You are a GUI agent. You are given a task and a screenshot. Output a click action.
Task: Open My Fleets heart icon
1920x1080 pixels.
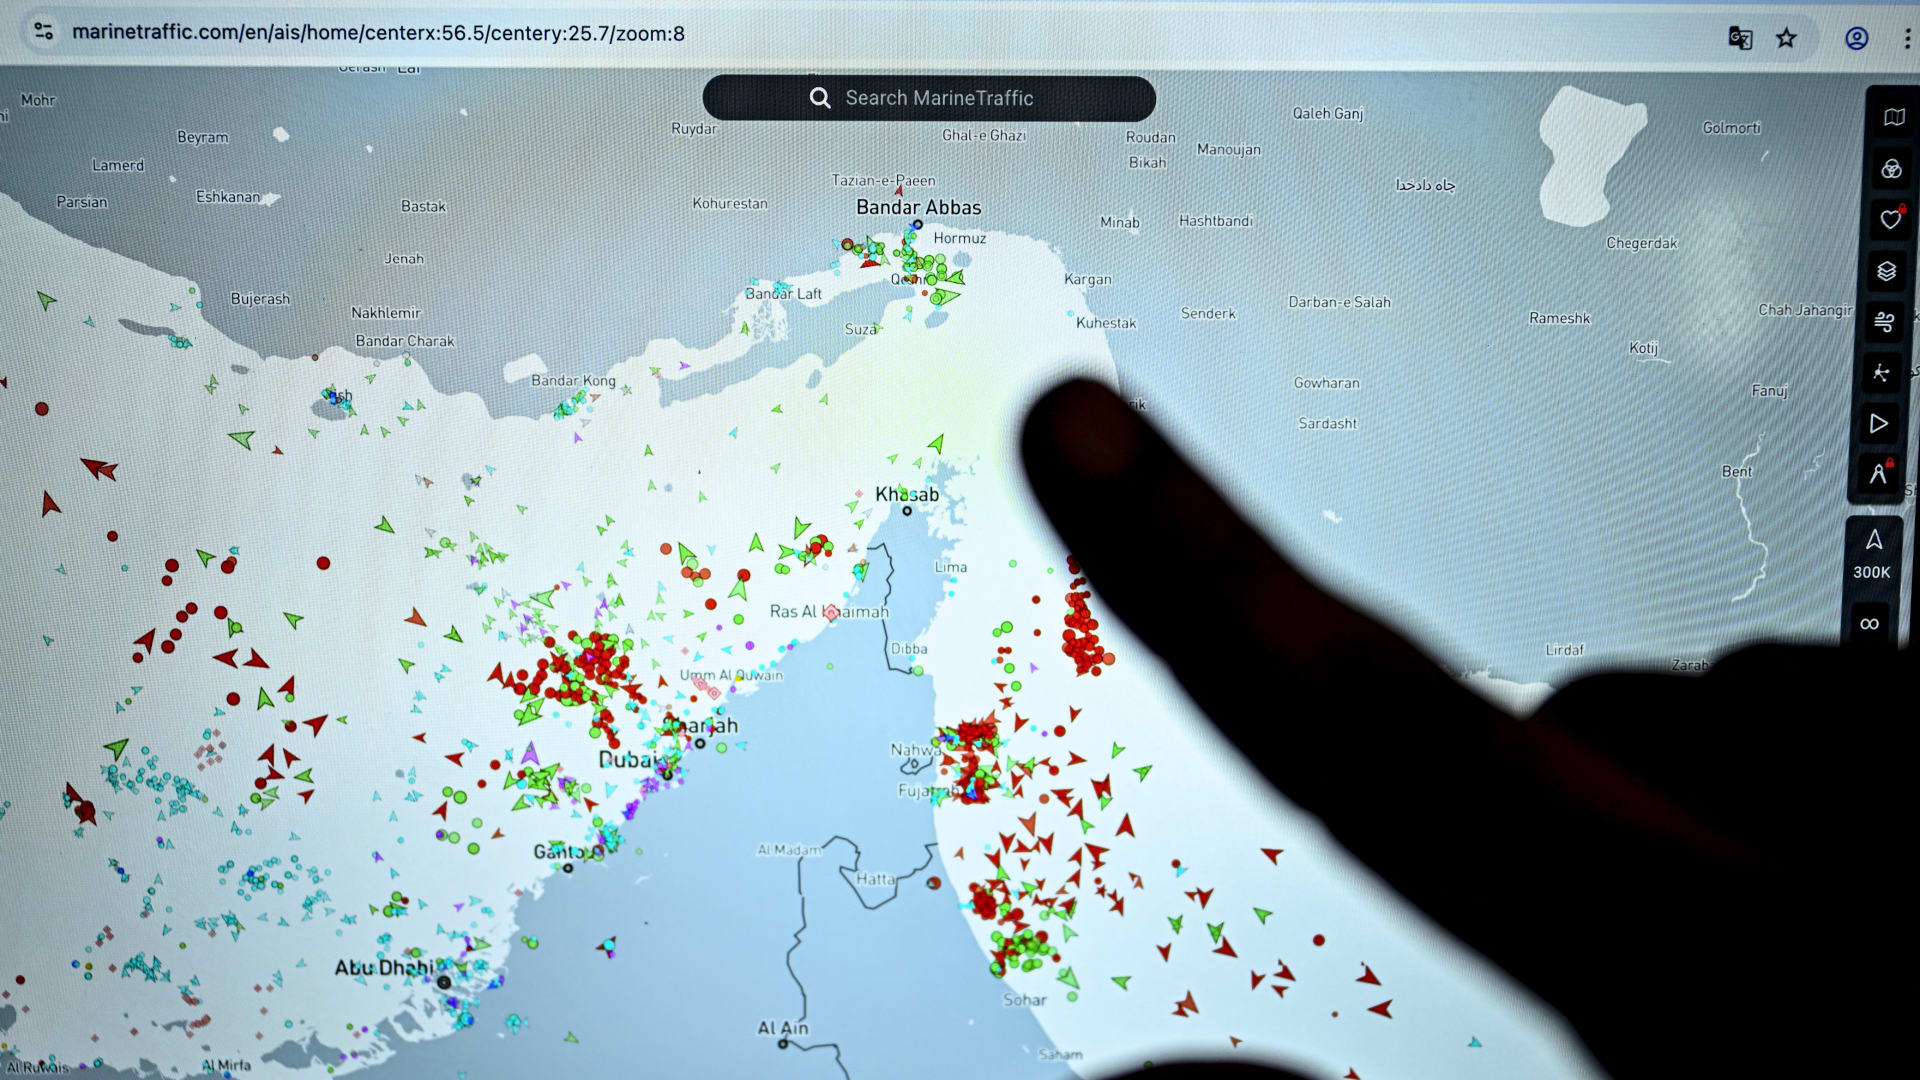[x=1890, y=220]
